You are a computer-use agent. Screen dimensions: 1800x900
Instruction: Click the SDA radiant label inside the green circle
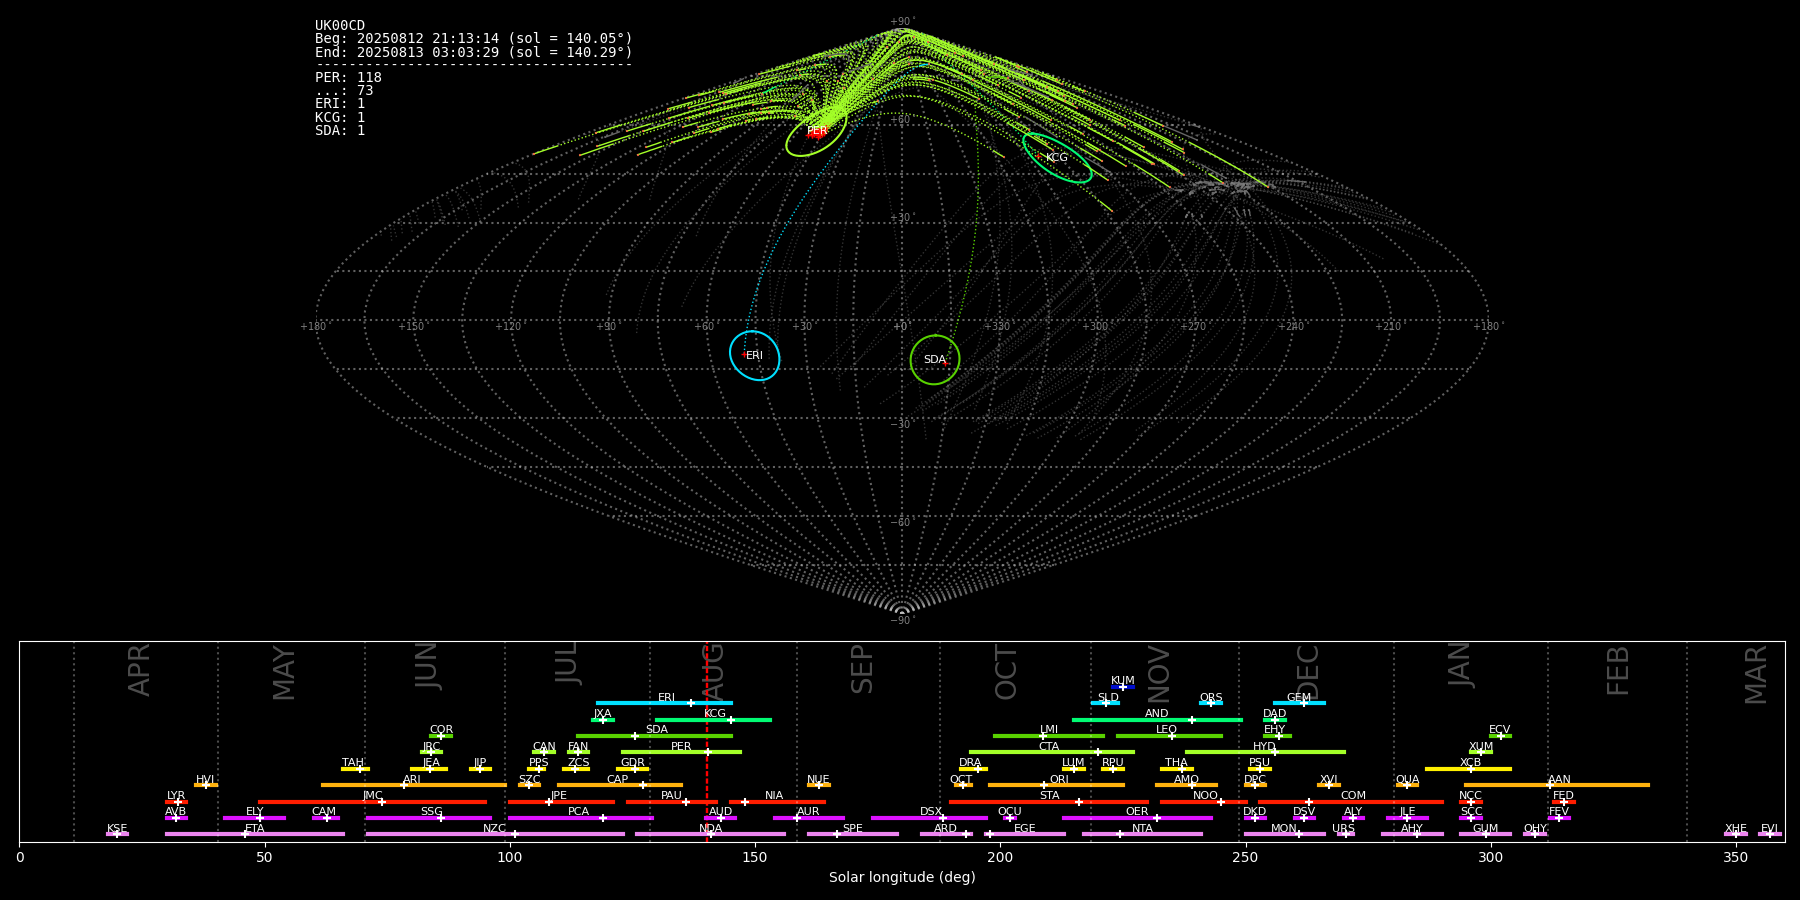[935, 360]
